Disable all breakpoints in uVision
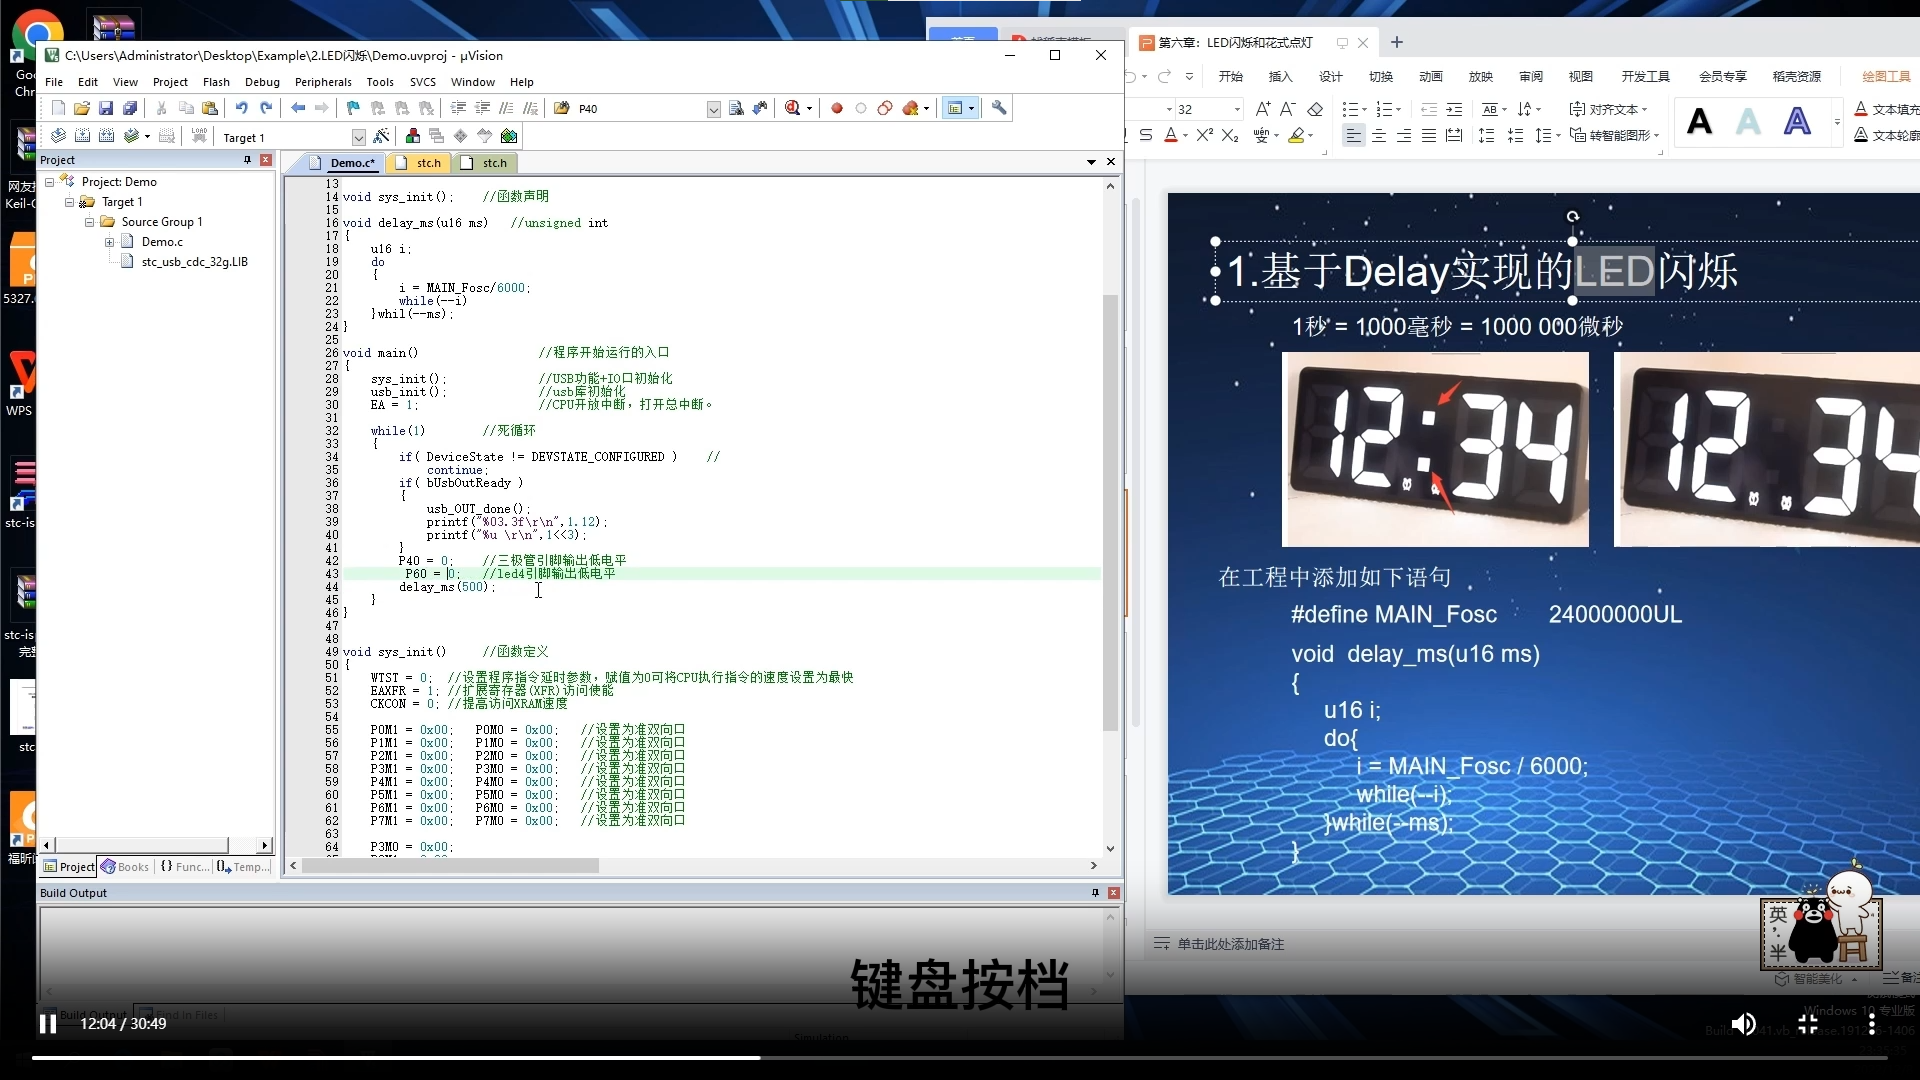Image resolution: width=1920 pixels, height=1080 pixels. tap(885, 108)
